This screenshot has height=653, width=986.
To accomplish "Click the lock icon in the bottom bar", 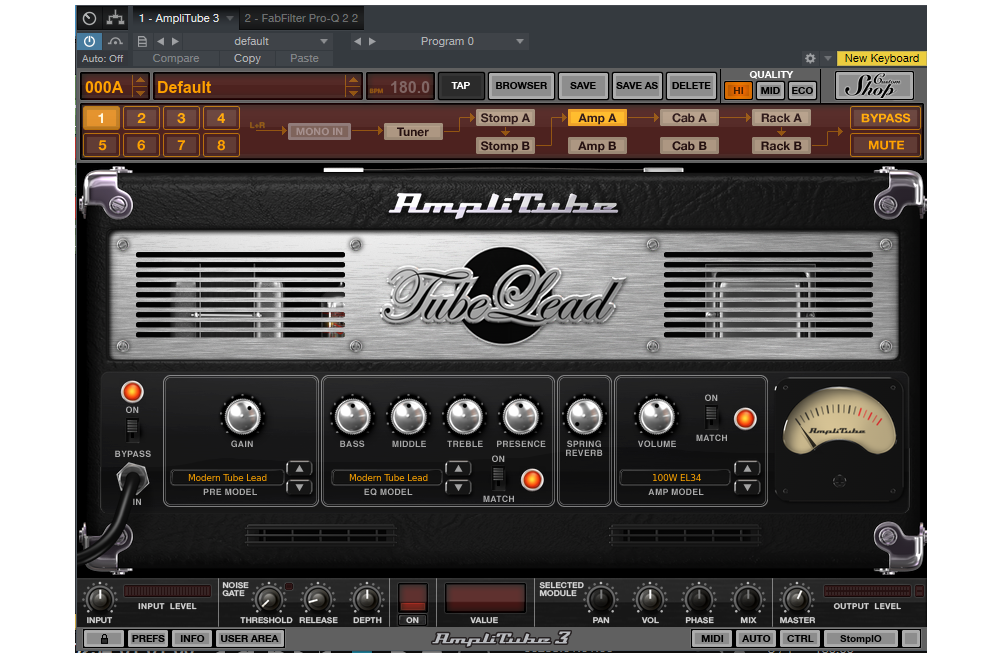I will [104, 639].
